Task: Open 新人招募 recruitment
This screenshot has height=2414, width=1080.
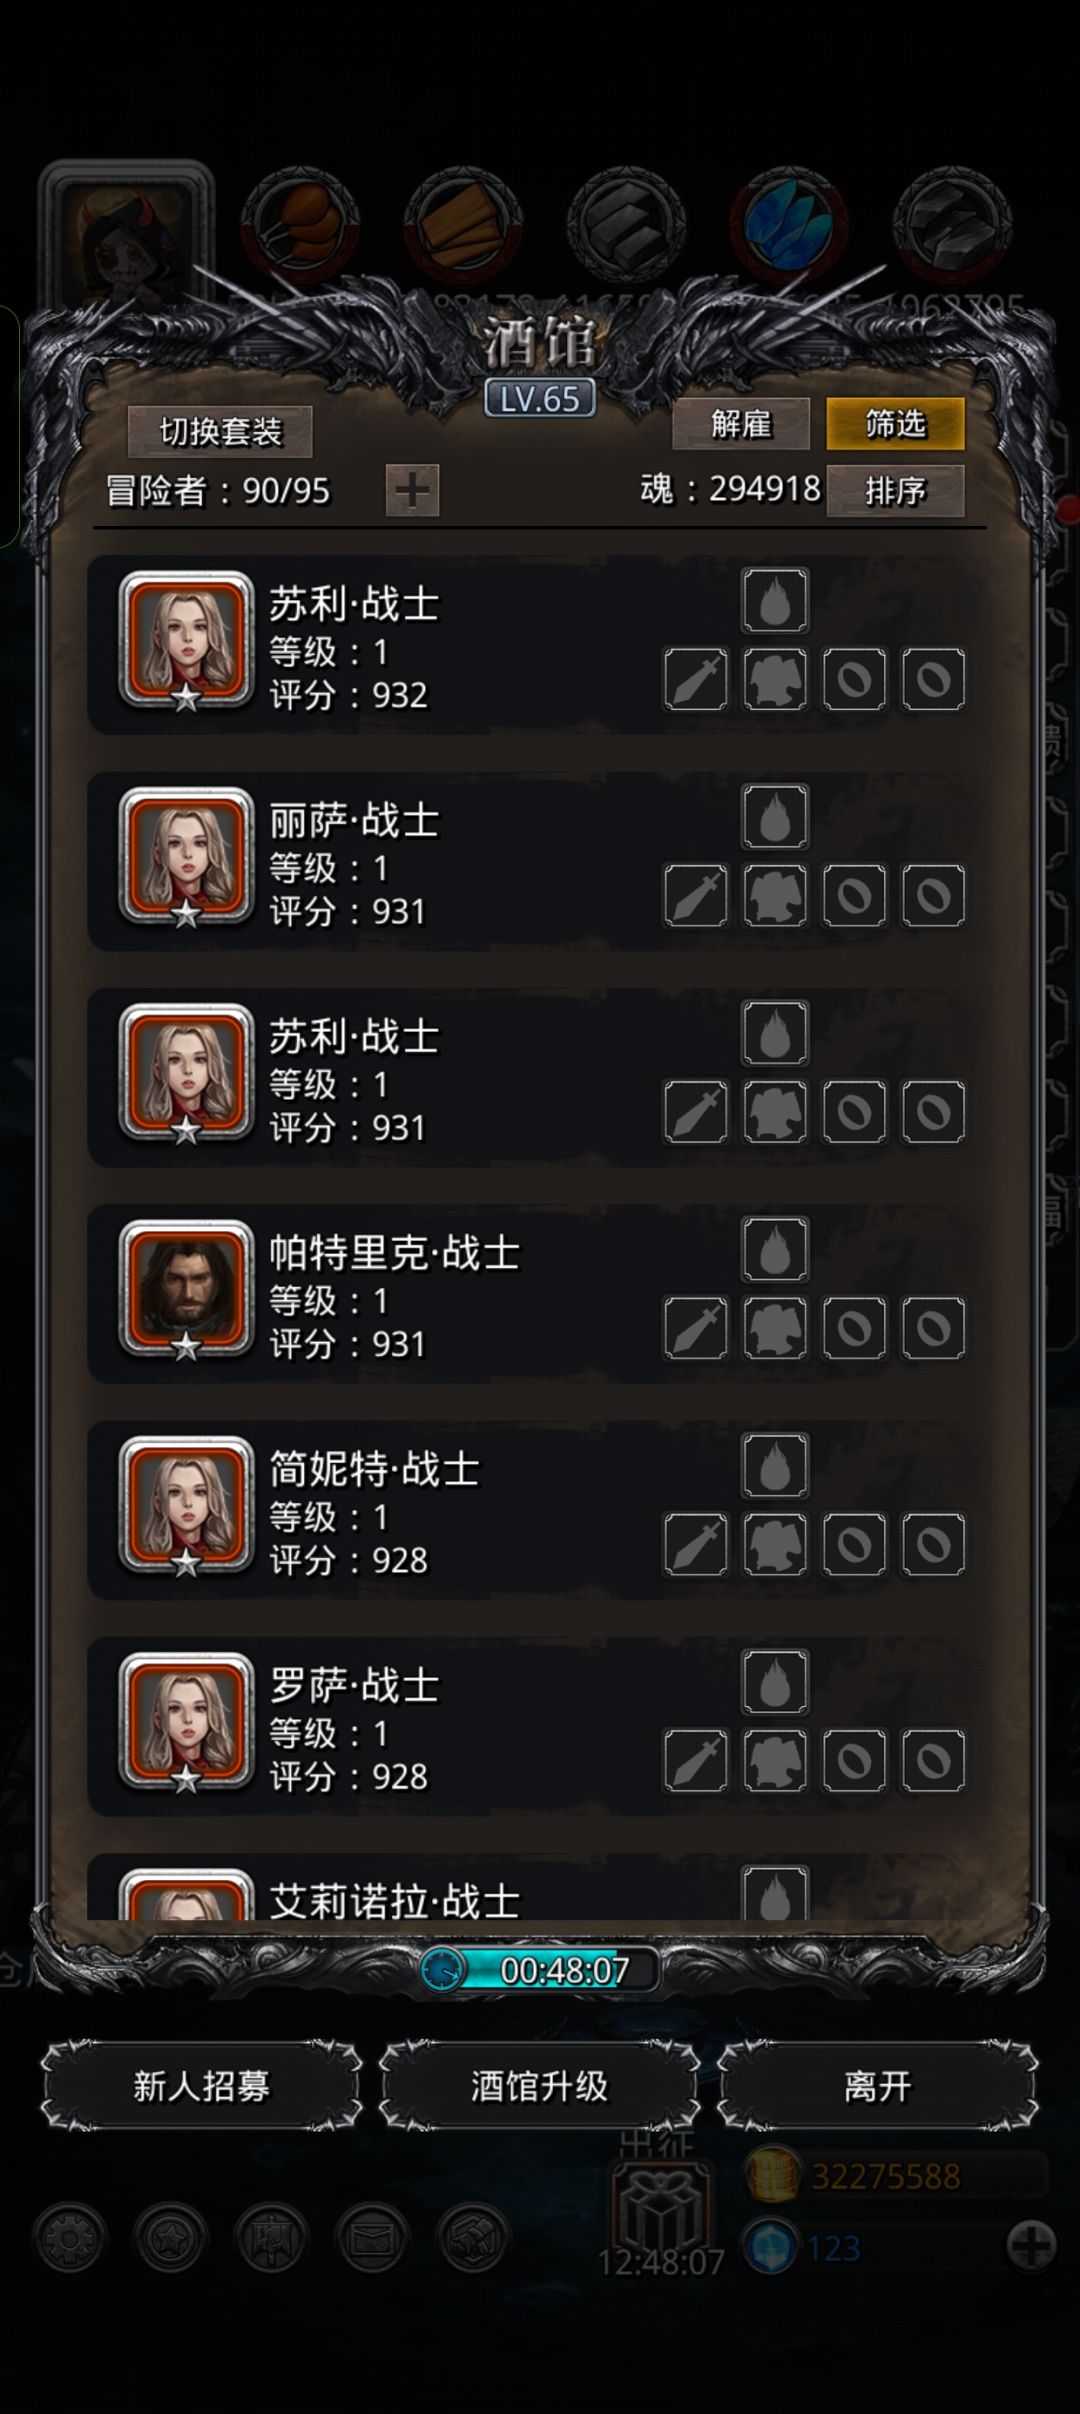Action: (x=201, y=2086)
